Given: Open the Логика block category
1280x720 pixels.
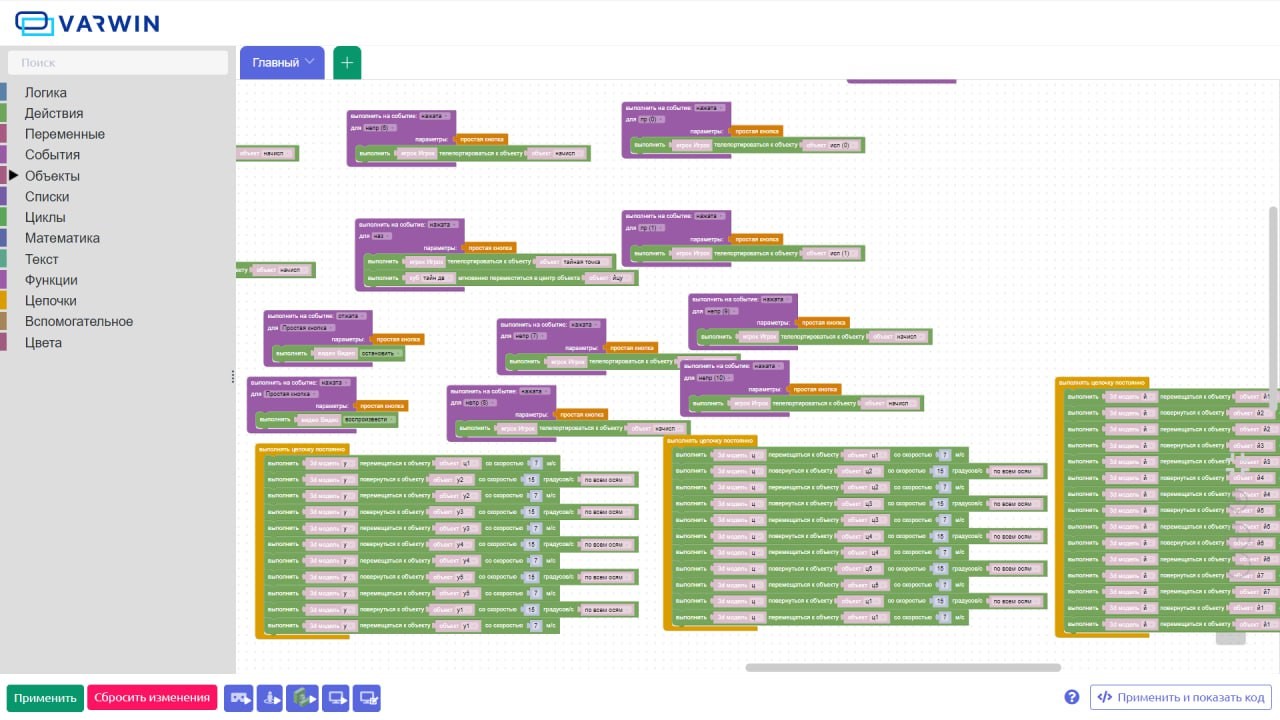Looking at the screenshot, I should pos(46,93).
